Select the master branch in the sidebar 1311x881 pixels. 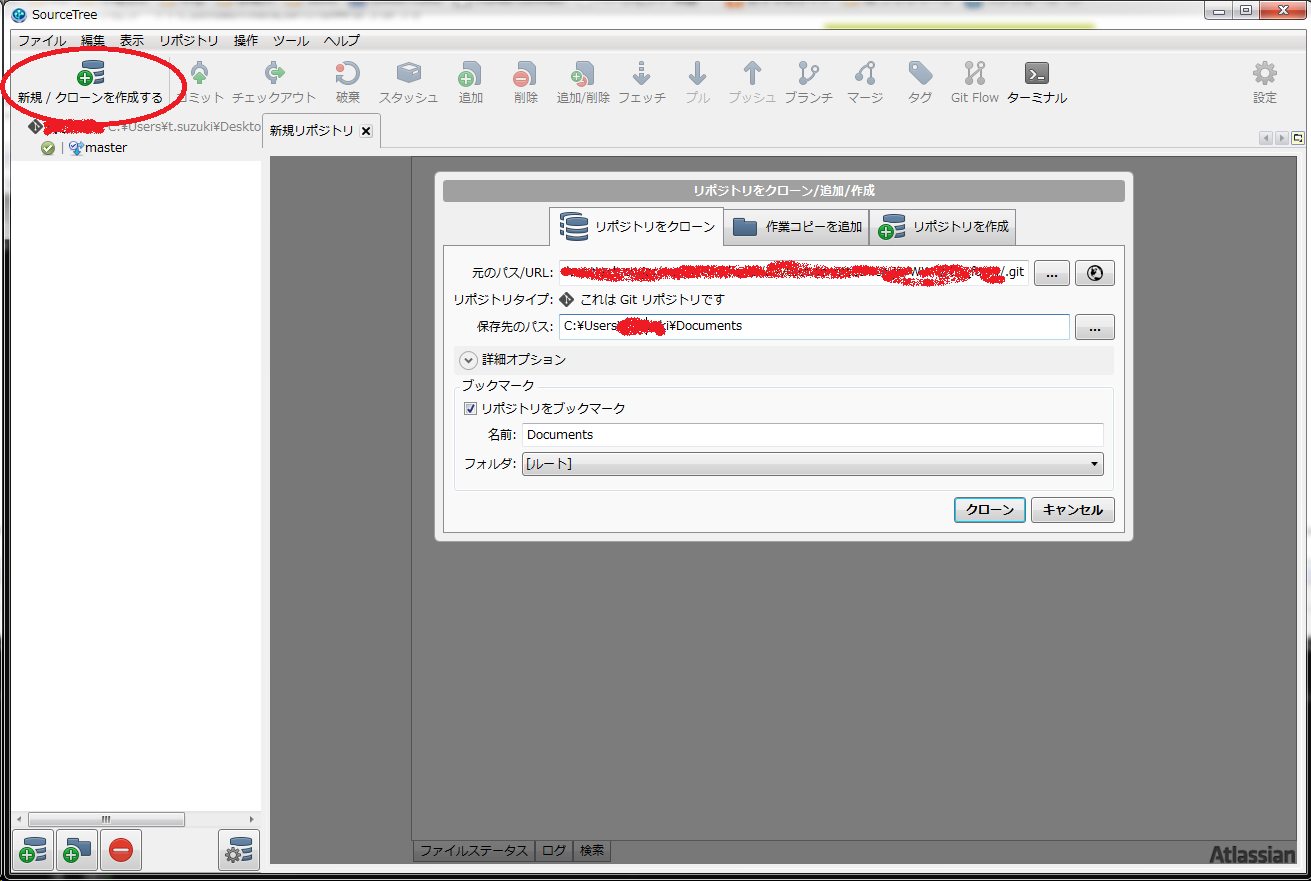click(x=106, y=148)
